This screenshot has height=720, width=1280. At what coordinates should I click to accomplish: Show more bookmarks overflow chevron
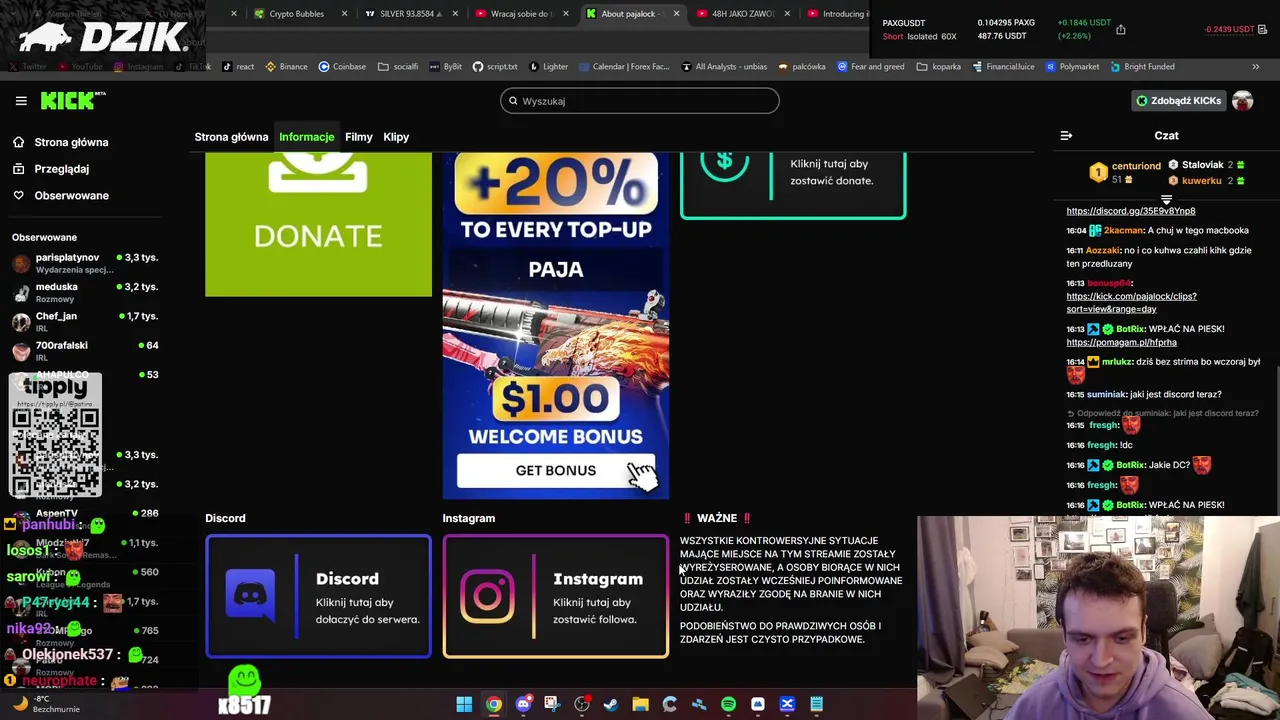(x=1255, y=67)
